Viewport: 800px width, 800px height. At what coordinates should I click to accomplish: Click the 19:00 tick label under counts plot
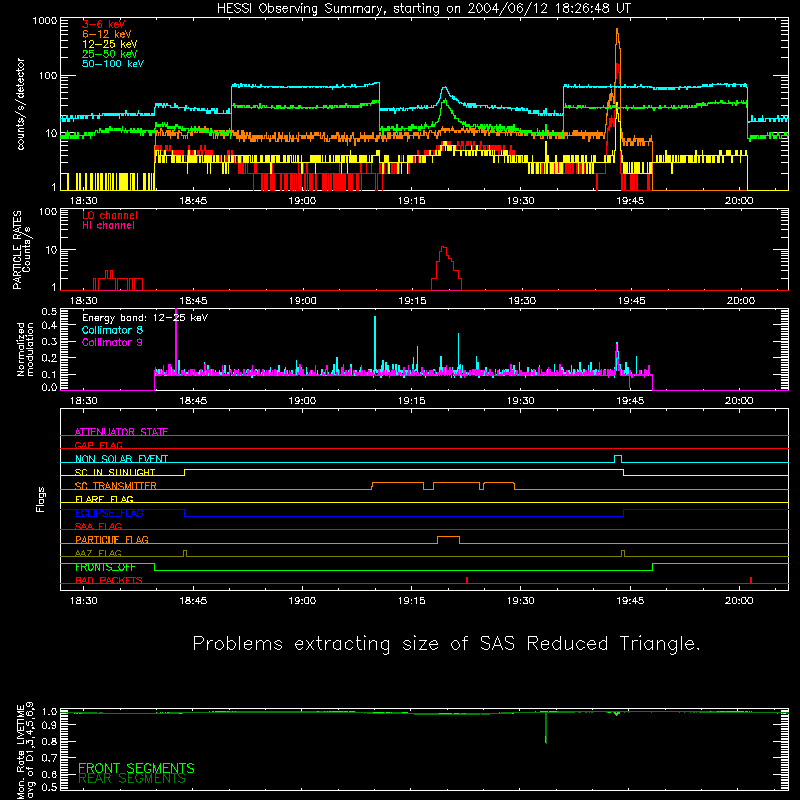[x=302, y=201]
